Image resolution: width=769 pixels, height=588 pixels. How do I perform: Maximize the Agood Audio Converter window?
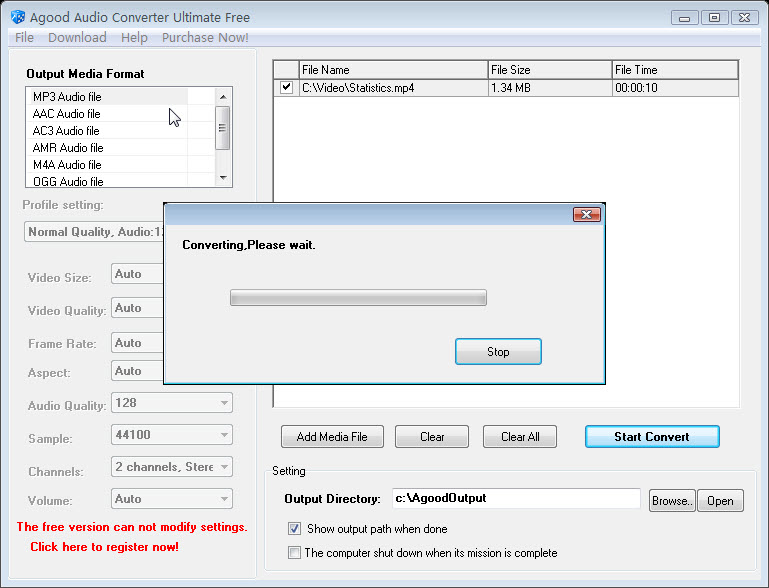(x=715, y=18)
